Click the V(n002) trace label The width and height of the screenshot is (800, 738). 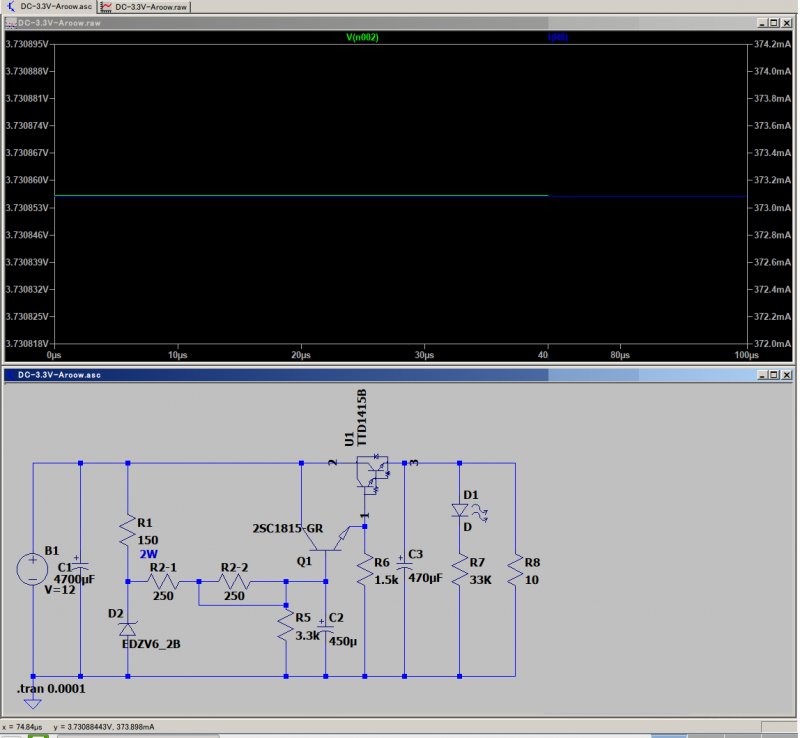point(361,37)
